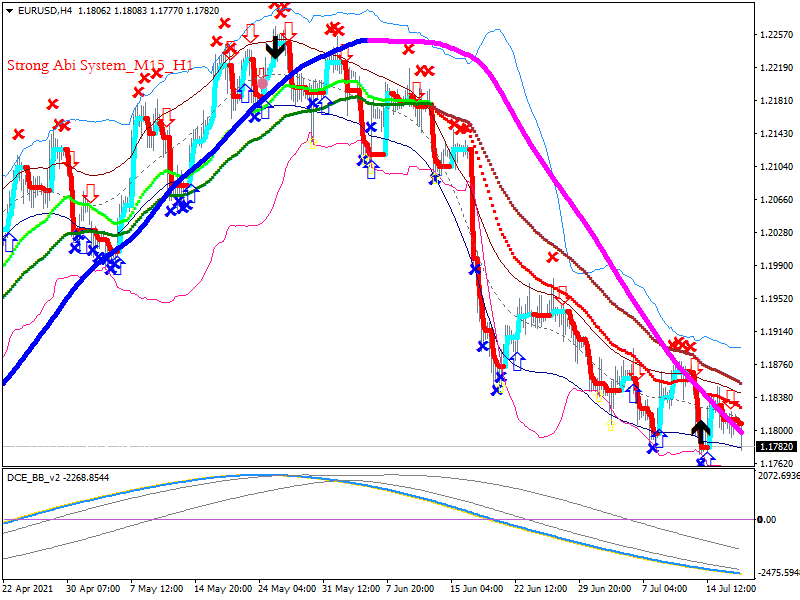Image resolution: width=800 pixels, height=600 pixels.
Task: Click the black up arrow buy signal
Action: (701, 432)
